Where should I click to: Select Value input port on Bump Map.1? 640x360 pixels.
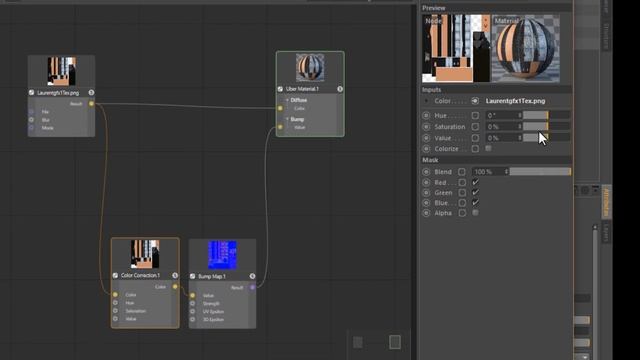pos(193,296)
